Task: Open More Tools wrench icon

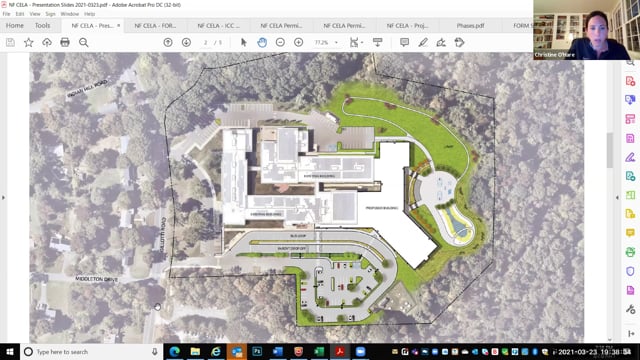Action: click(630, 309)
